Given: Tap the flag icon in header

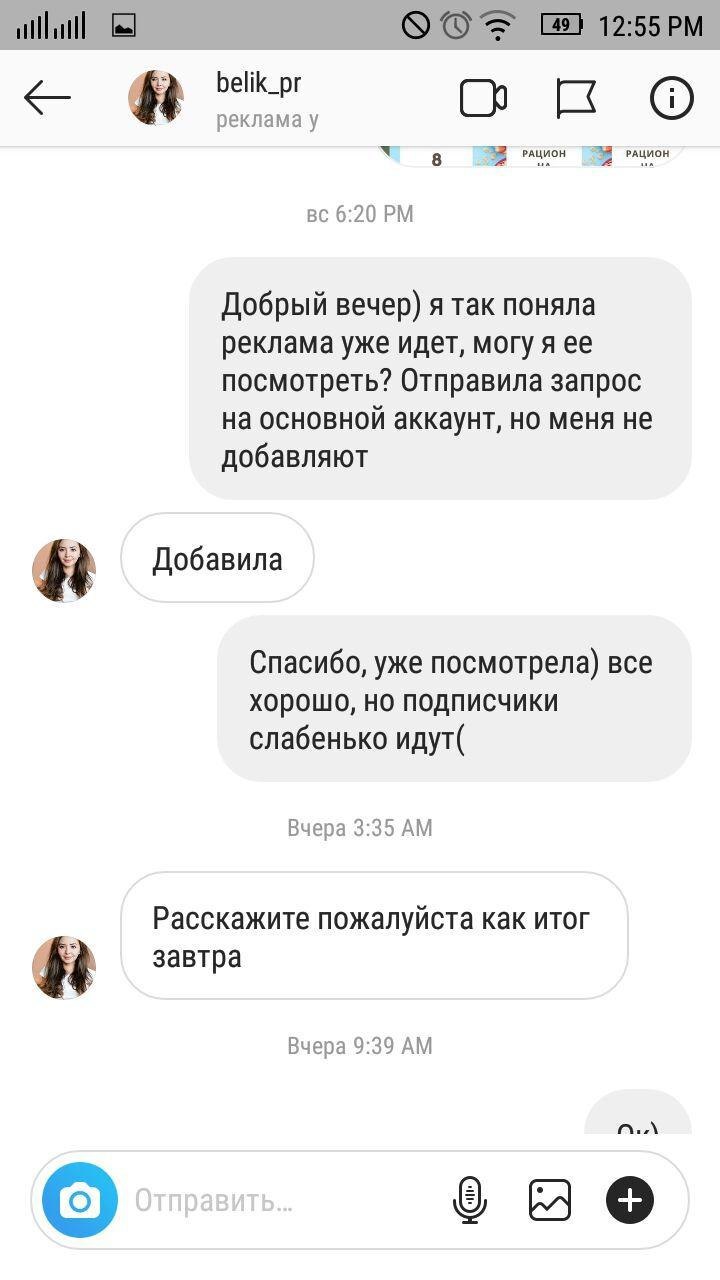Looking at the screenshot, I should click(x=576, y=98).
